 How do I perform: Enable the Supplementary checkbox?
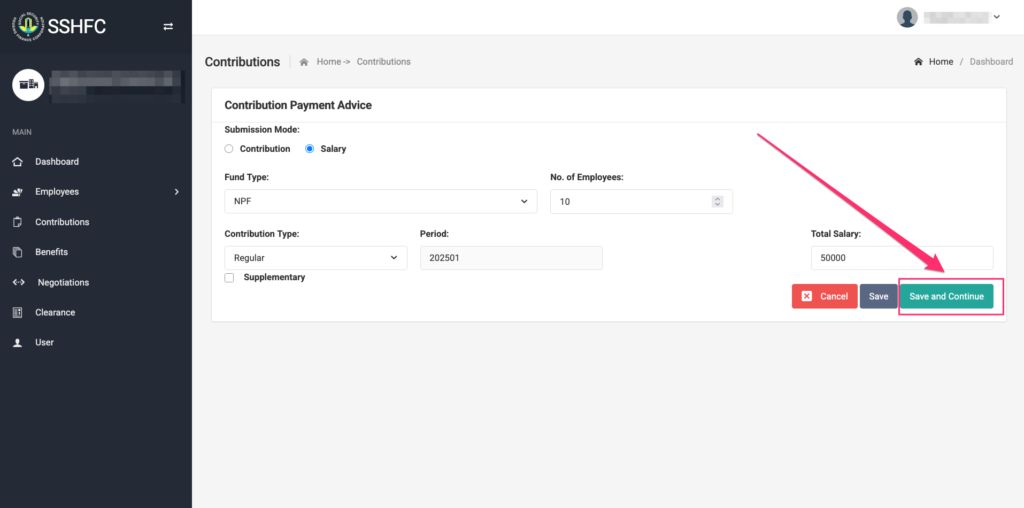pos(229,278)
